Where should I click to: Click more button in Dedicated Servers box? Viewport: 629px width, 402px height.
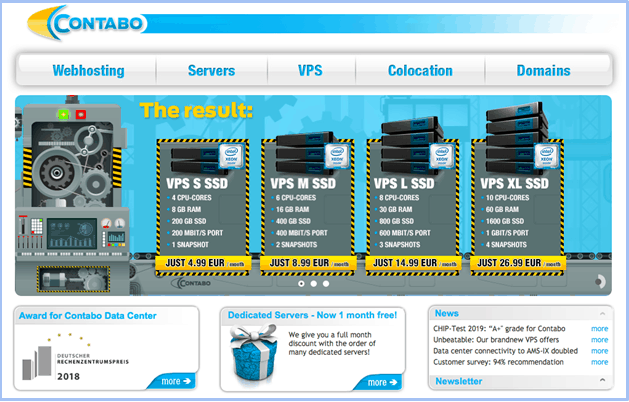[x=381, y=382]
